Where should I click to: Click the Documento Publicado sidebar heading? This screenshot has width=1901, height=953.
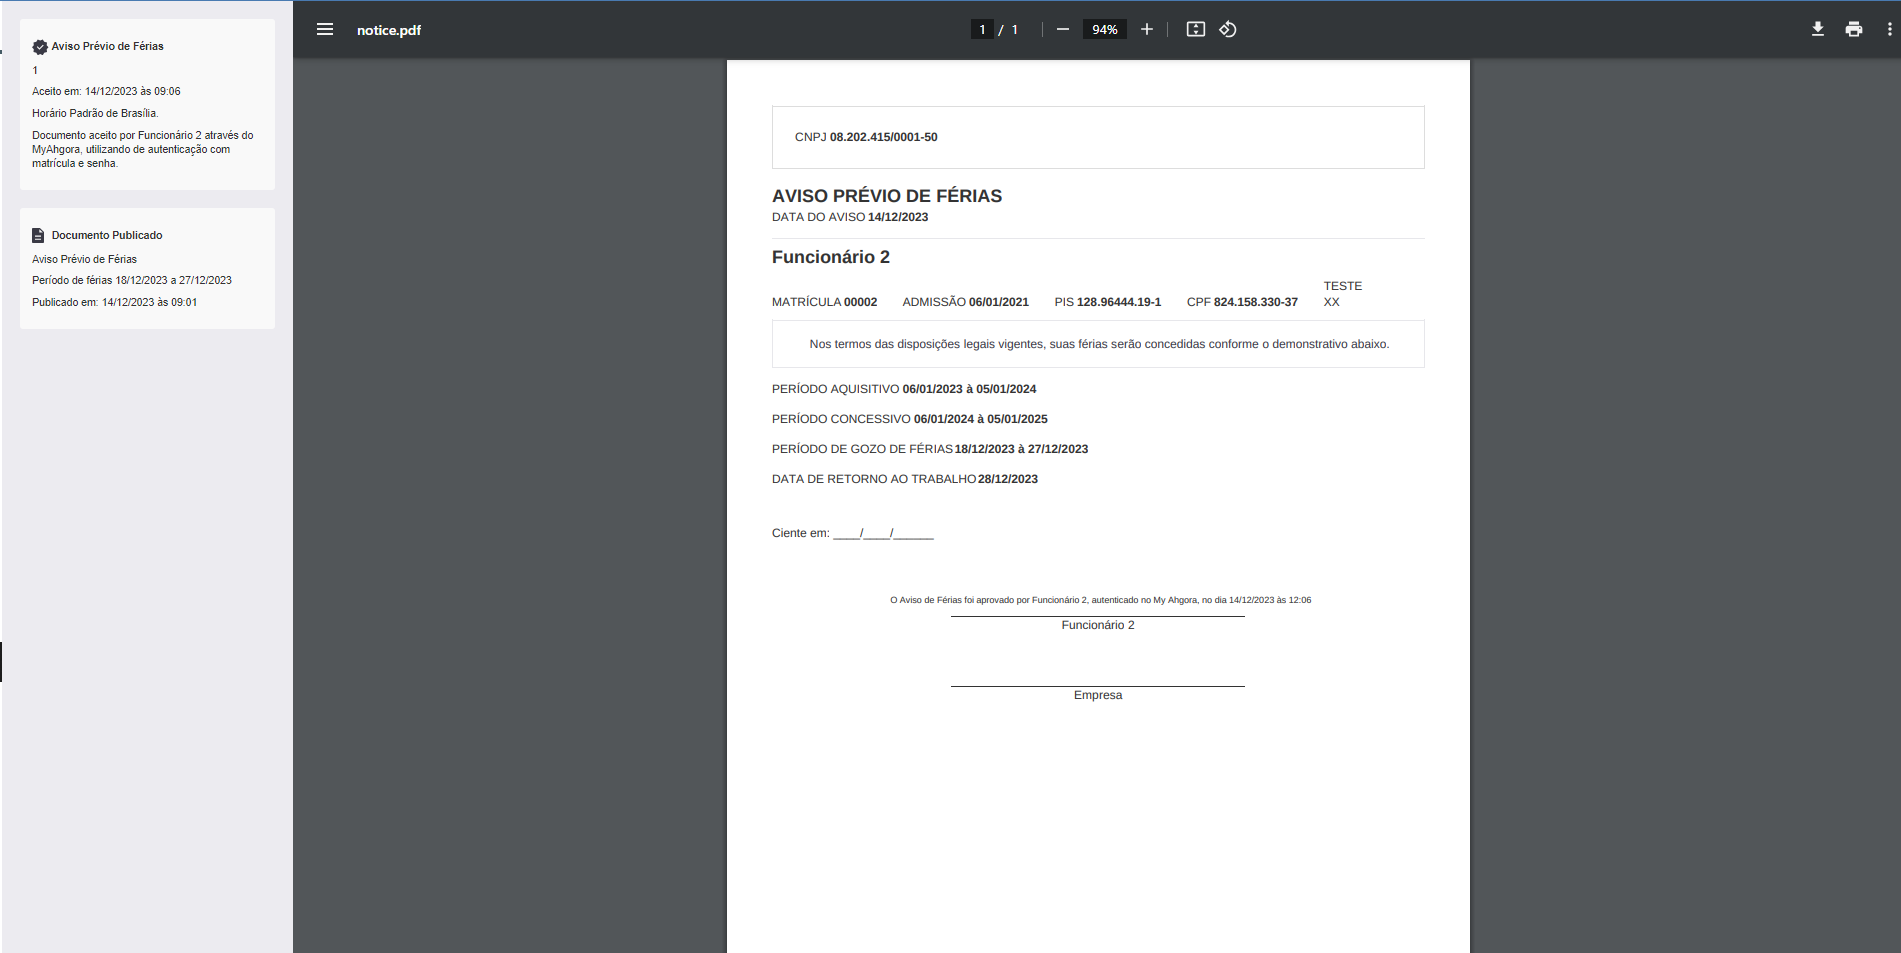(107, 235)
